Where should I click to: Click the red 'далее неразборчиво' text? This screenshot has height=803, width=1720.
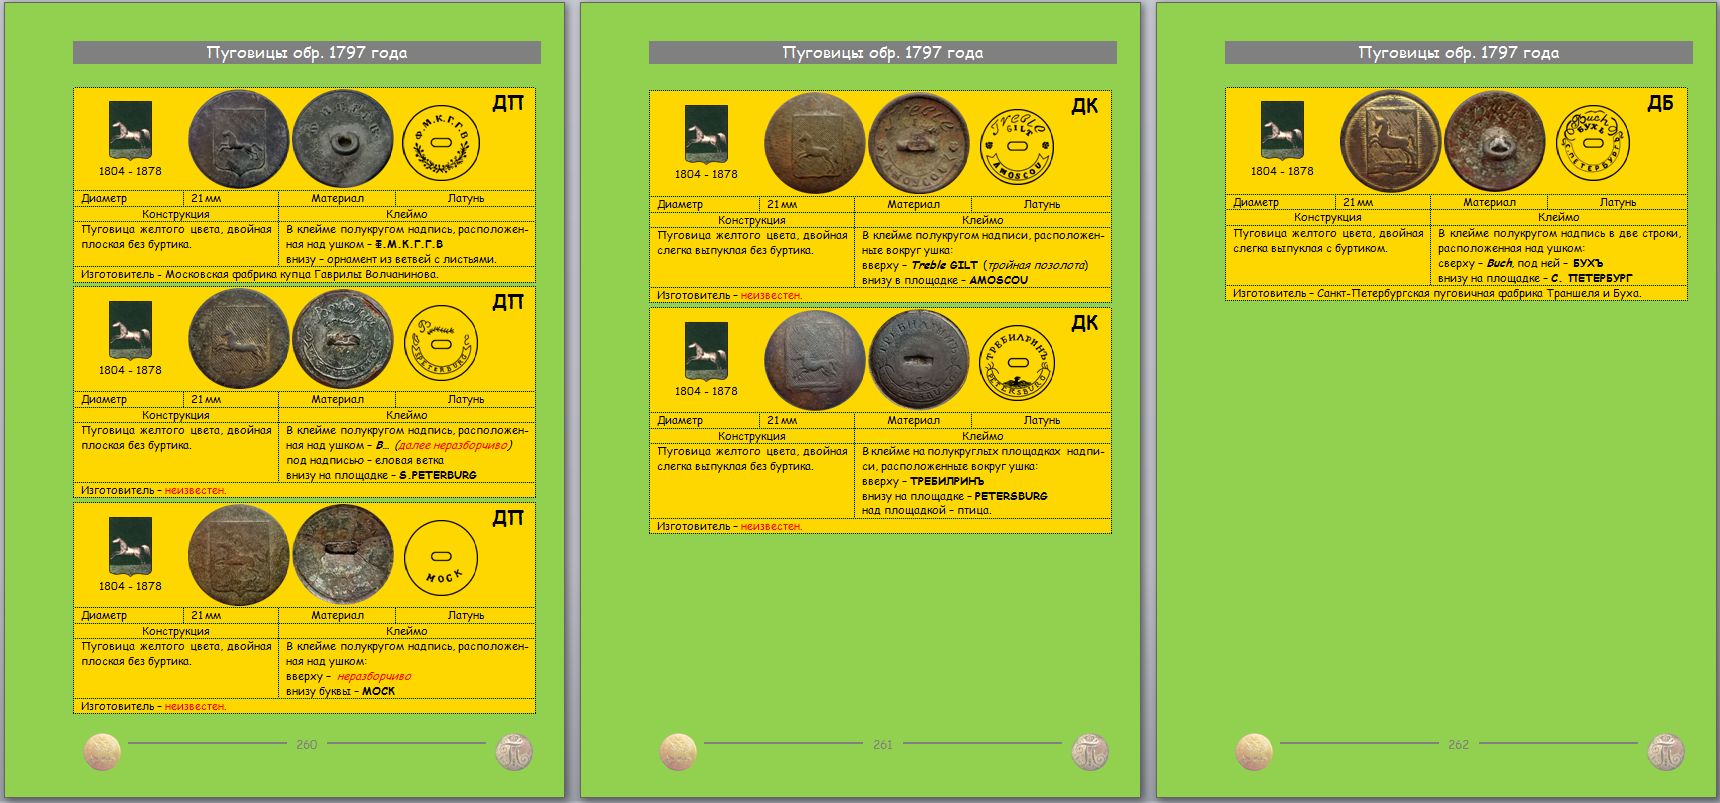[454, 446]
